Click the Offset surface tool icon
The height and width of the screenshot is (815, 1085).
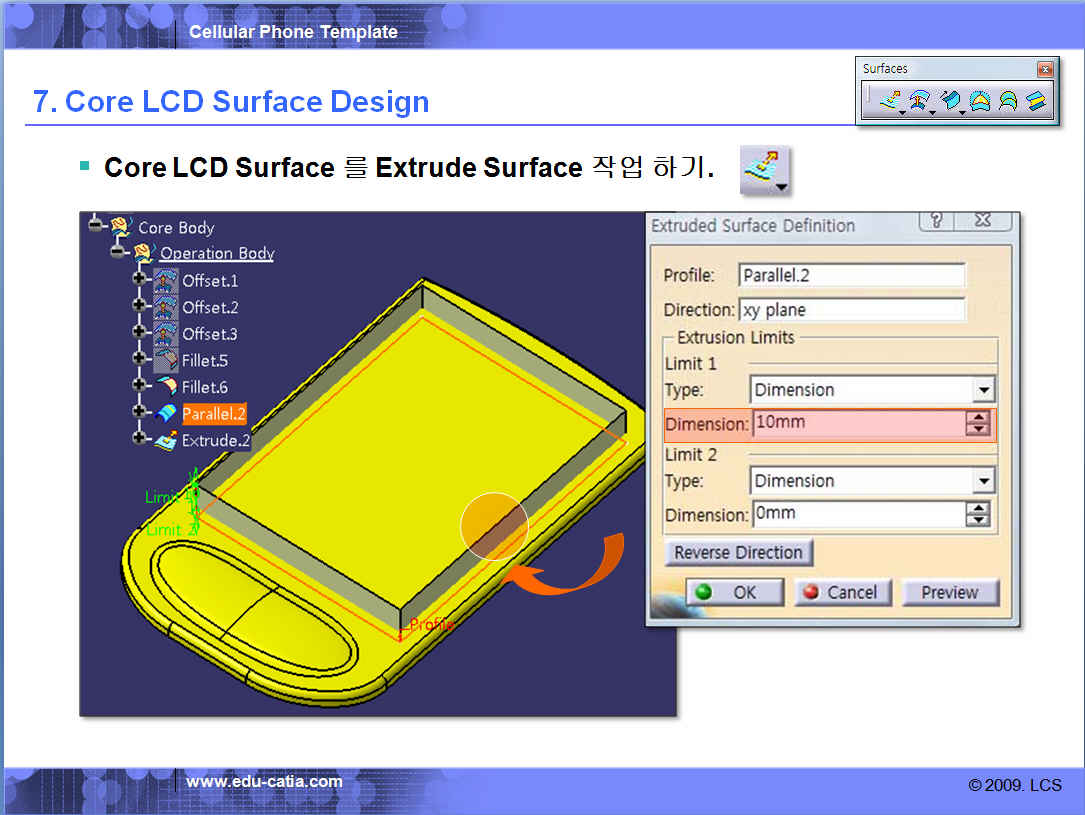pos(919,100)
